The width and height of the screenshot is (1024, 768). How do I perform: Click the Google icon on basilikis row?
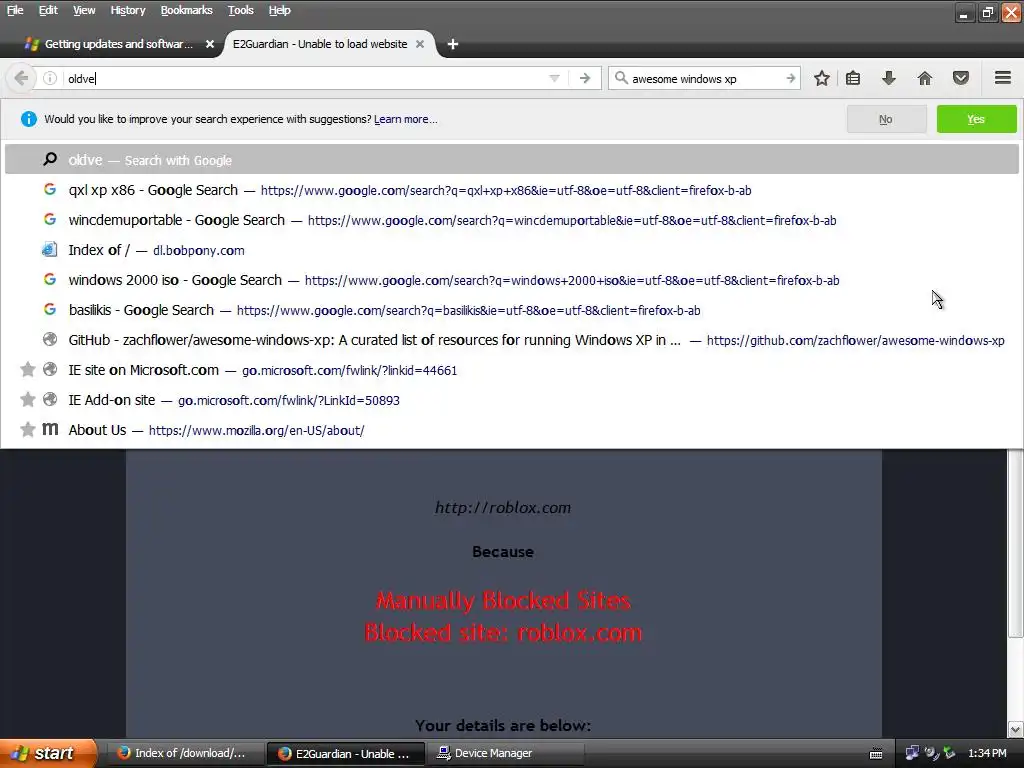click(x=50, y=309)
